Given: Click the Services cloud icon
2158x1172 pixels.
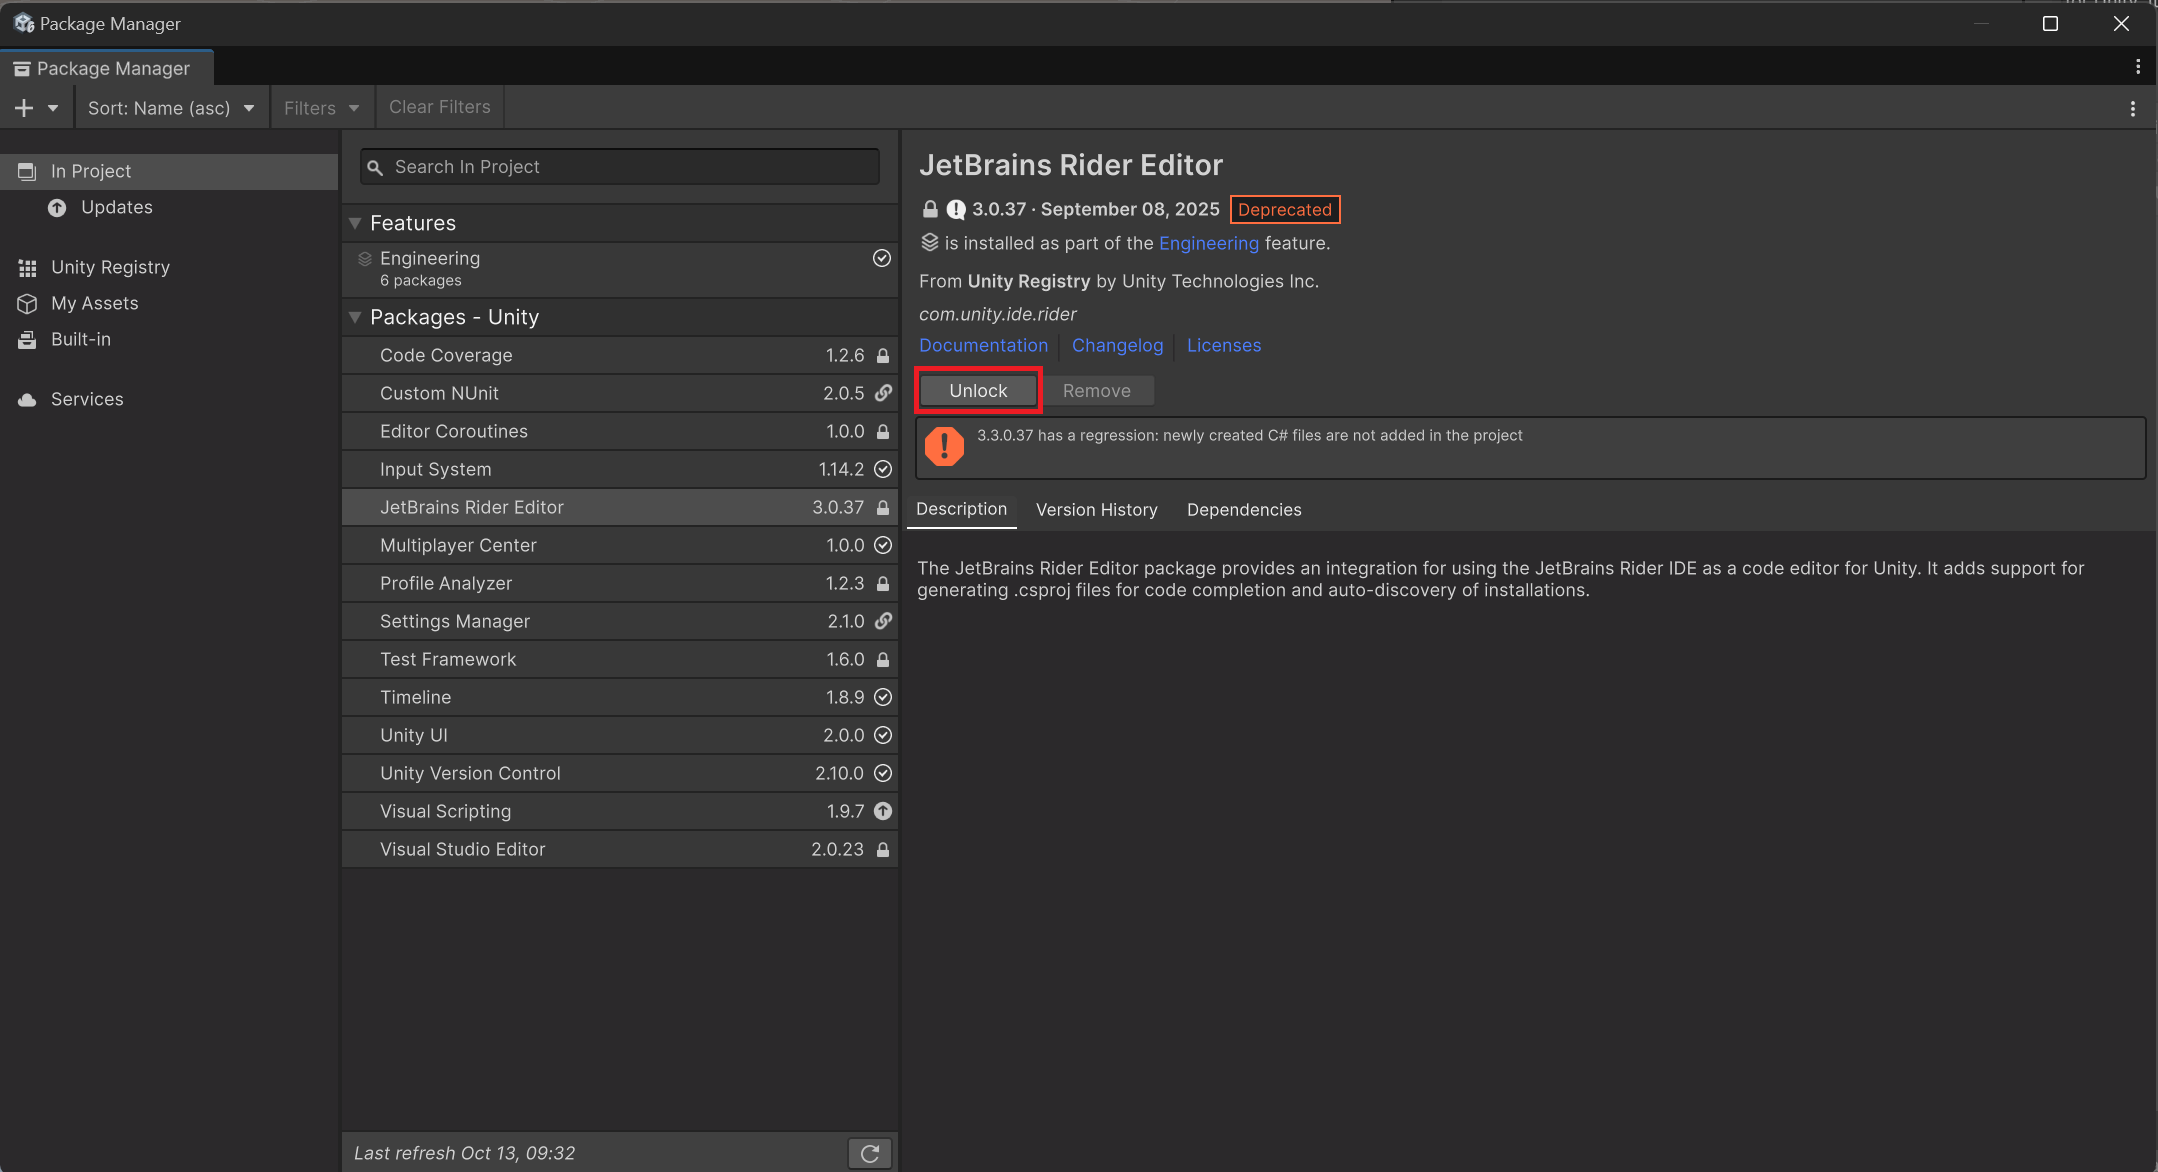Looking at the screenshot, I should coord(27,400).
